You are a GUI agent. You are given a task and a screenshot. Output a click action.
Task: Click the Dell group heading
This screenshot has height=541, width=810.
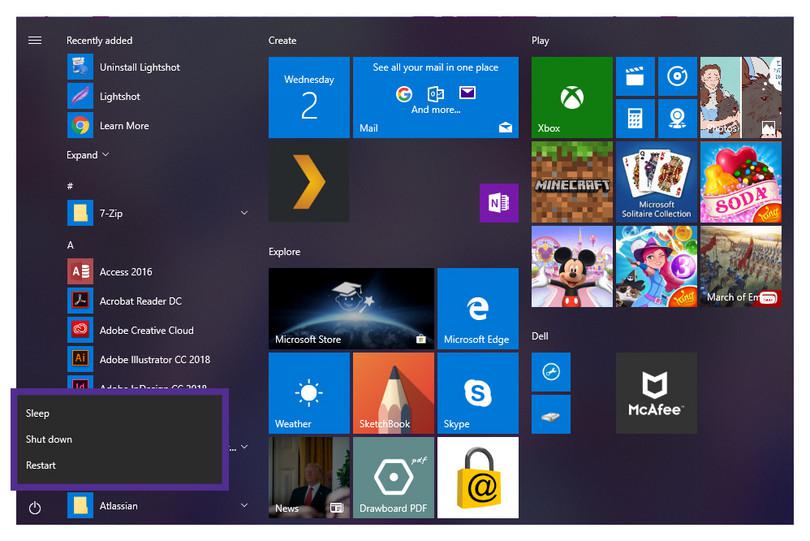[540, 336]
